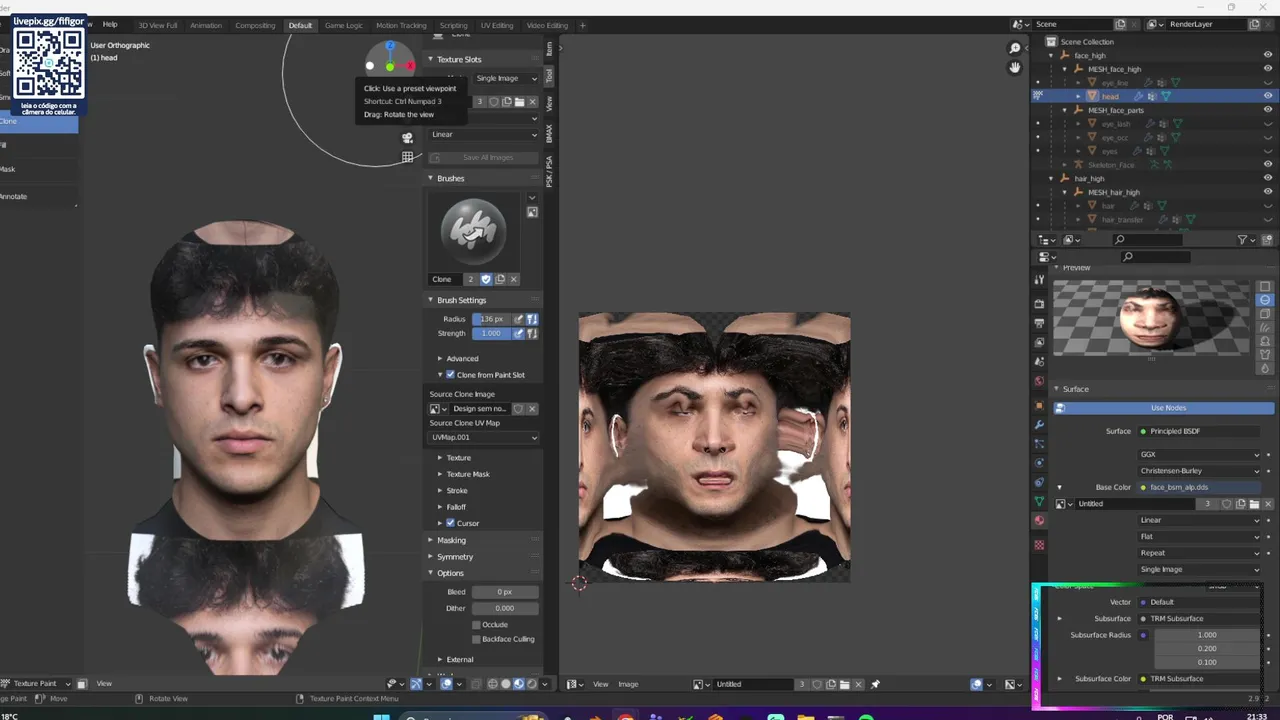1280x720 pixels.
Task: Unlink the Clone brush with X icon
Action: pos(514,279)
